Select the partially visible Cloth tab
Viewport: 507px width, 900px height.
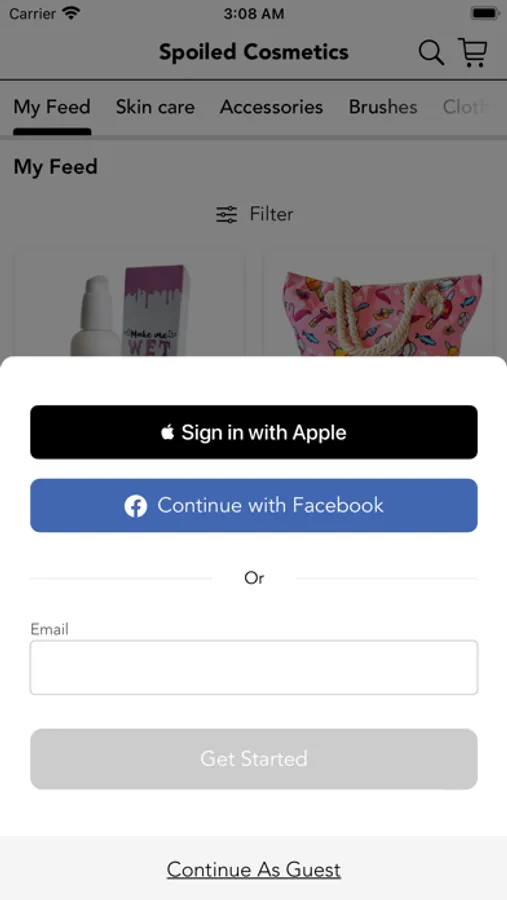[466, 107]
